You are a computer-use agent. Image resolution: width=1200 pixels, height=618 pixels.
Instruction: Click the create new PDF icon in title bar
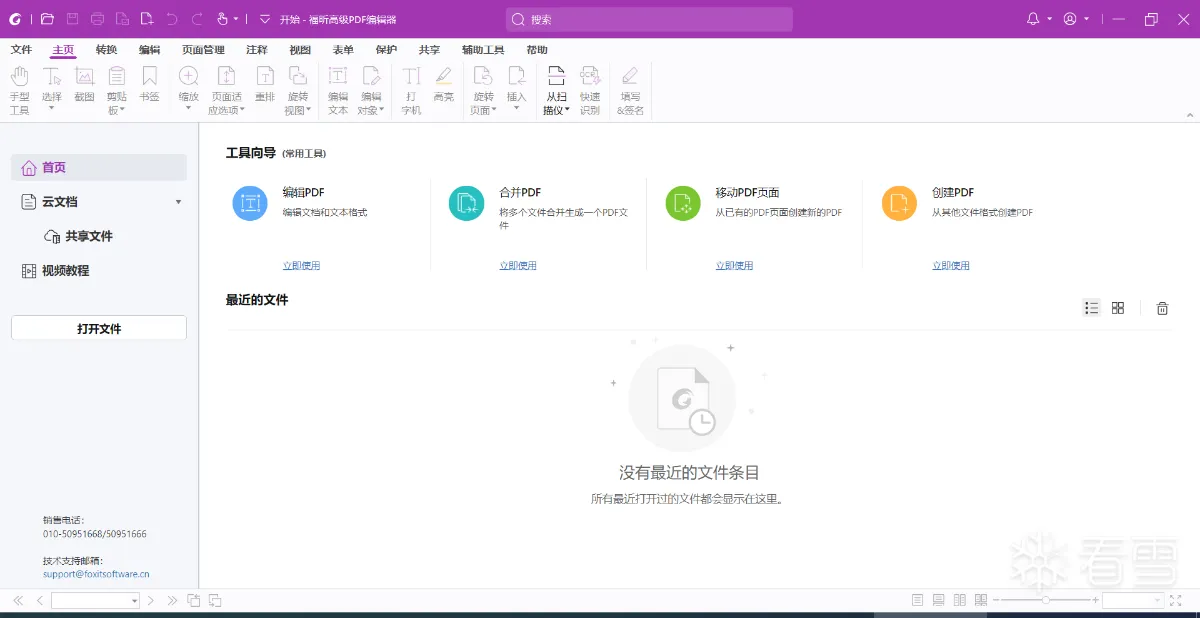click(x=147, y=19)
